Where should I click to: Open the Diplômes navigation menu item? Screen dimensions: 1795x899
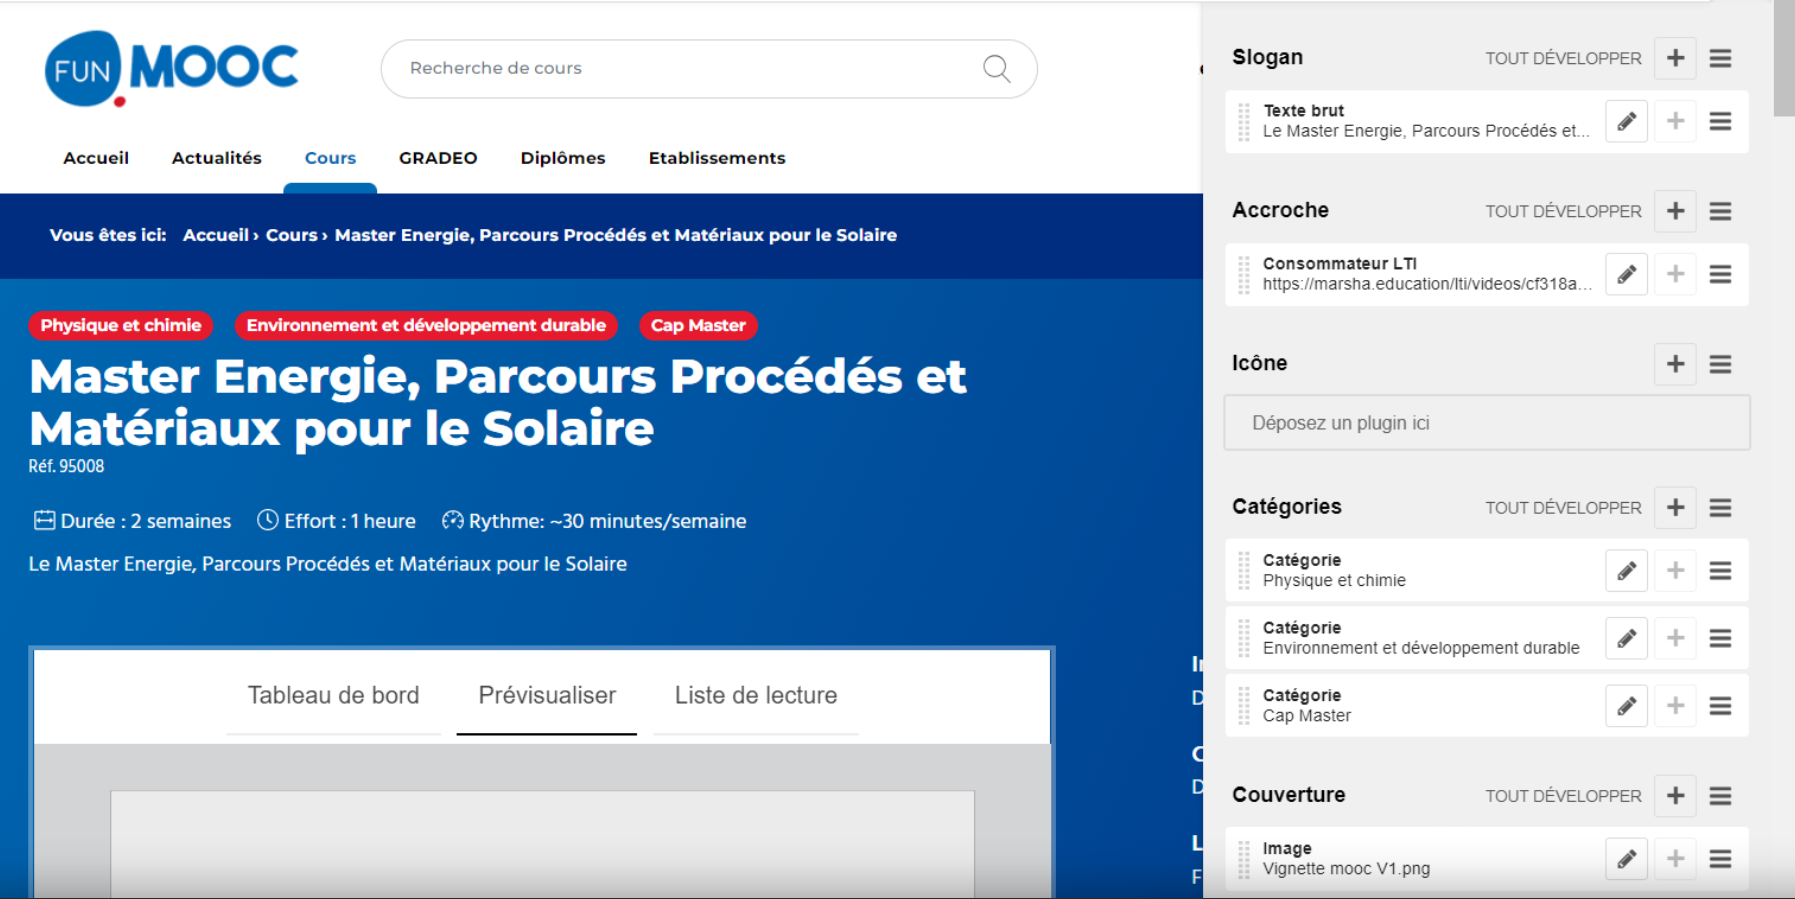tap(562, 158)
